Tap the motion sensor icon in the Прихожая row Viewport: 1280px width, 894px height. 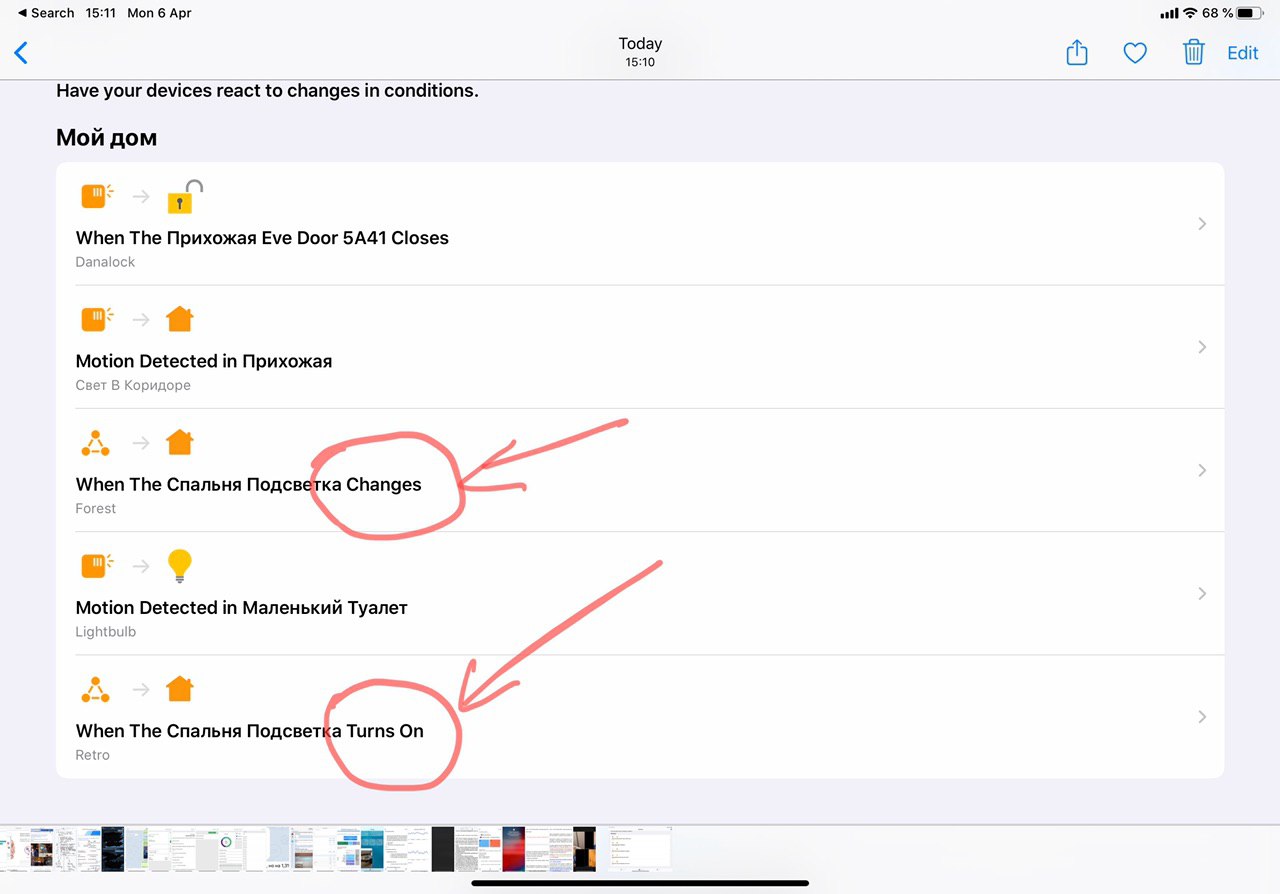(x=96, y=319)
